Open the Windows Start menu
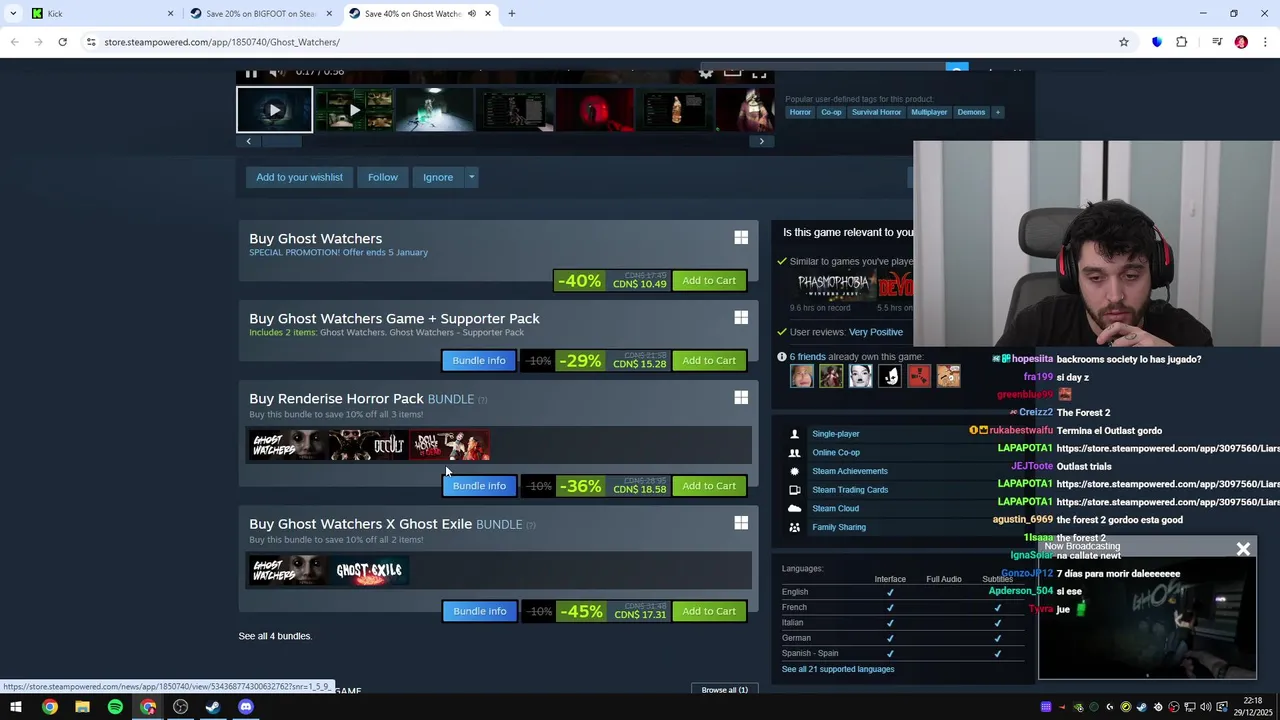Screen dimensions: 1280x720 tap(16, 707)
